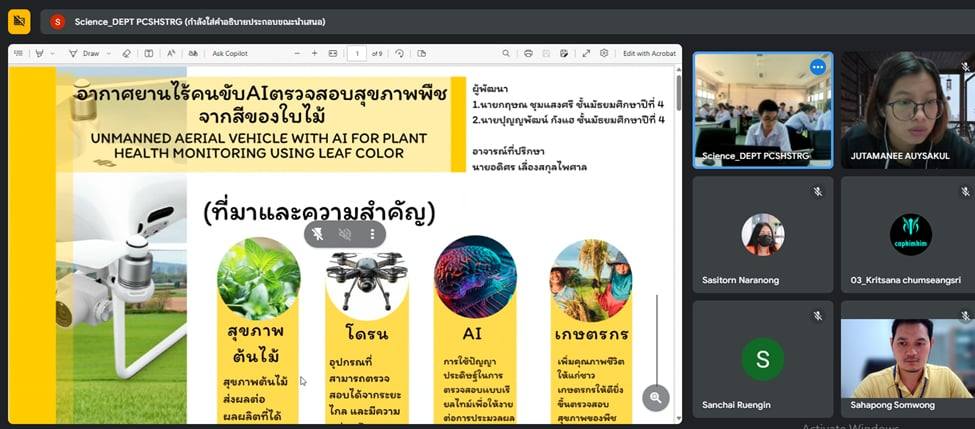Expand the highlighter tool dropdown arrow
The height and width of the screenshot is (429, 975).
point(52,53)
